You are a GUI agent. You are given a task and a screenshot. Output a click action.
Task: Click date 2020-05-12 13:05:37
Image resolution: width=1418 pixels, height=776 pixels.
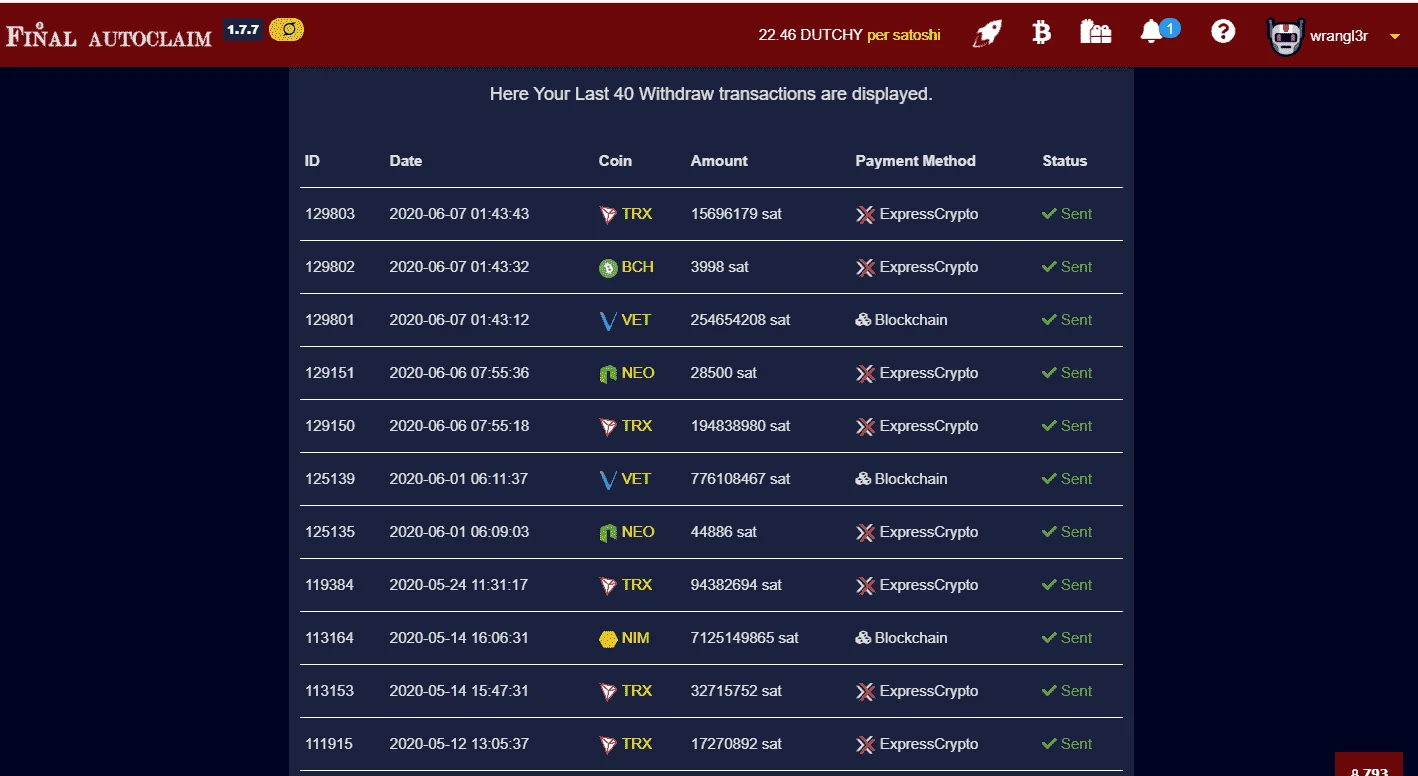click(459, 744)
